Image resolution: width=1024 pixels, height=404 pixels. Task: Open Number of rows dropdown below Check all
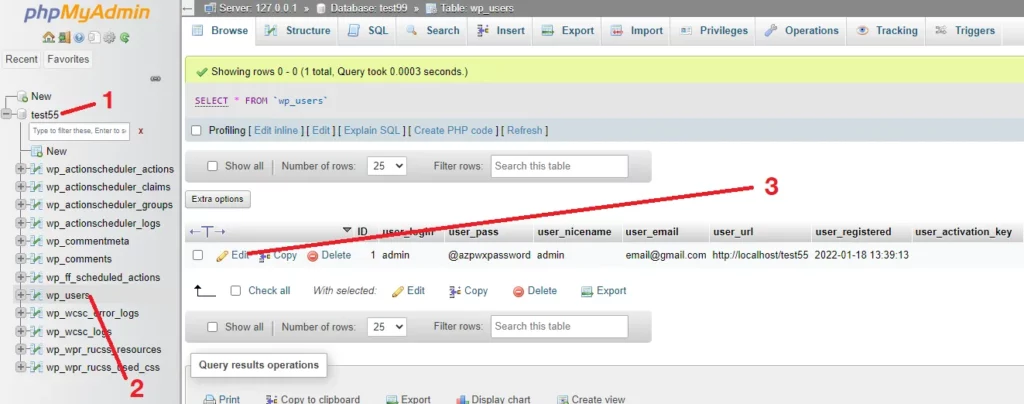[387, 326]
